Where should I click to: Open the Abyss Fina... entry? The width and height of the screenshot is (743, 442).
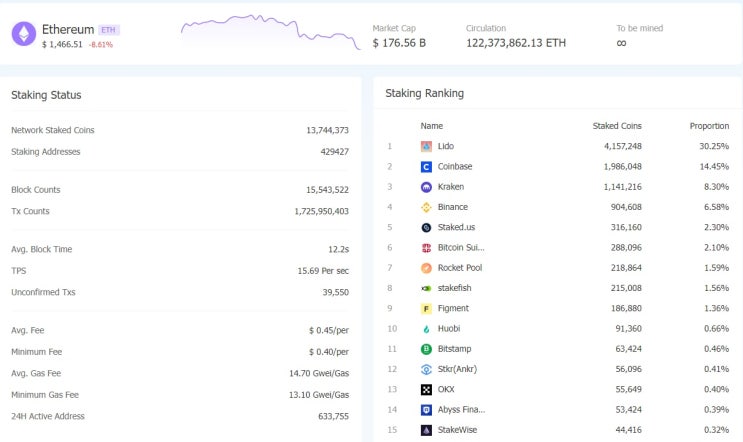(x=461, y=410)
